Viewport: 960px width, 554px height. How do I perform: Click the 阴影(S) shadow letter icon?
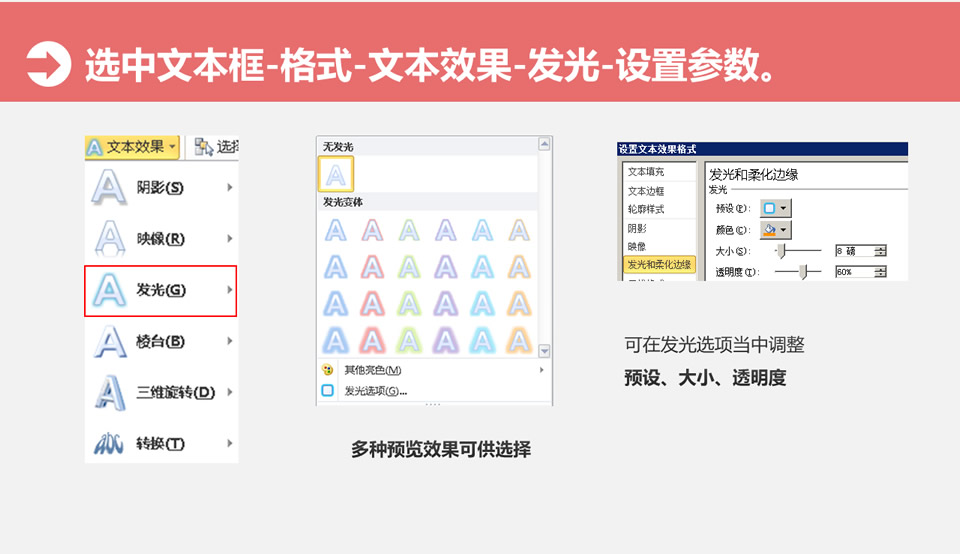pyautogui.click(x=108, y=187)
